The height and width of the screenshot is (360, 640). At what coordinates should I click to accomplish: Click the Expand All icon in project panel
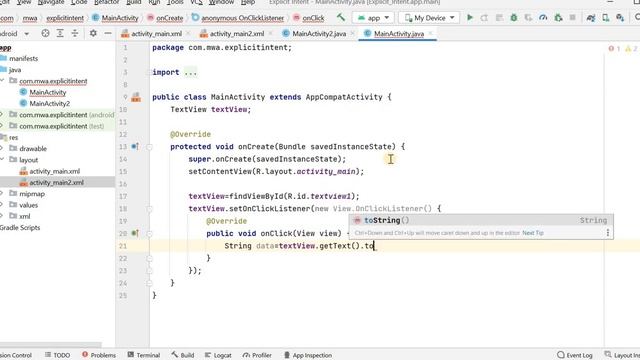[60, 33]
